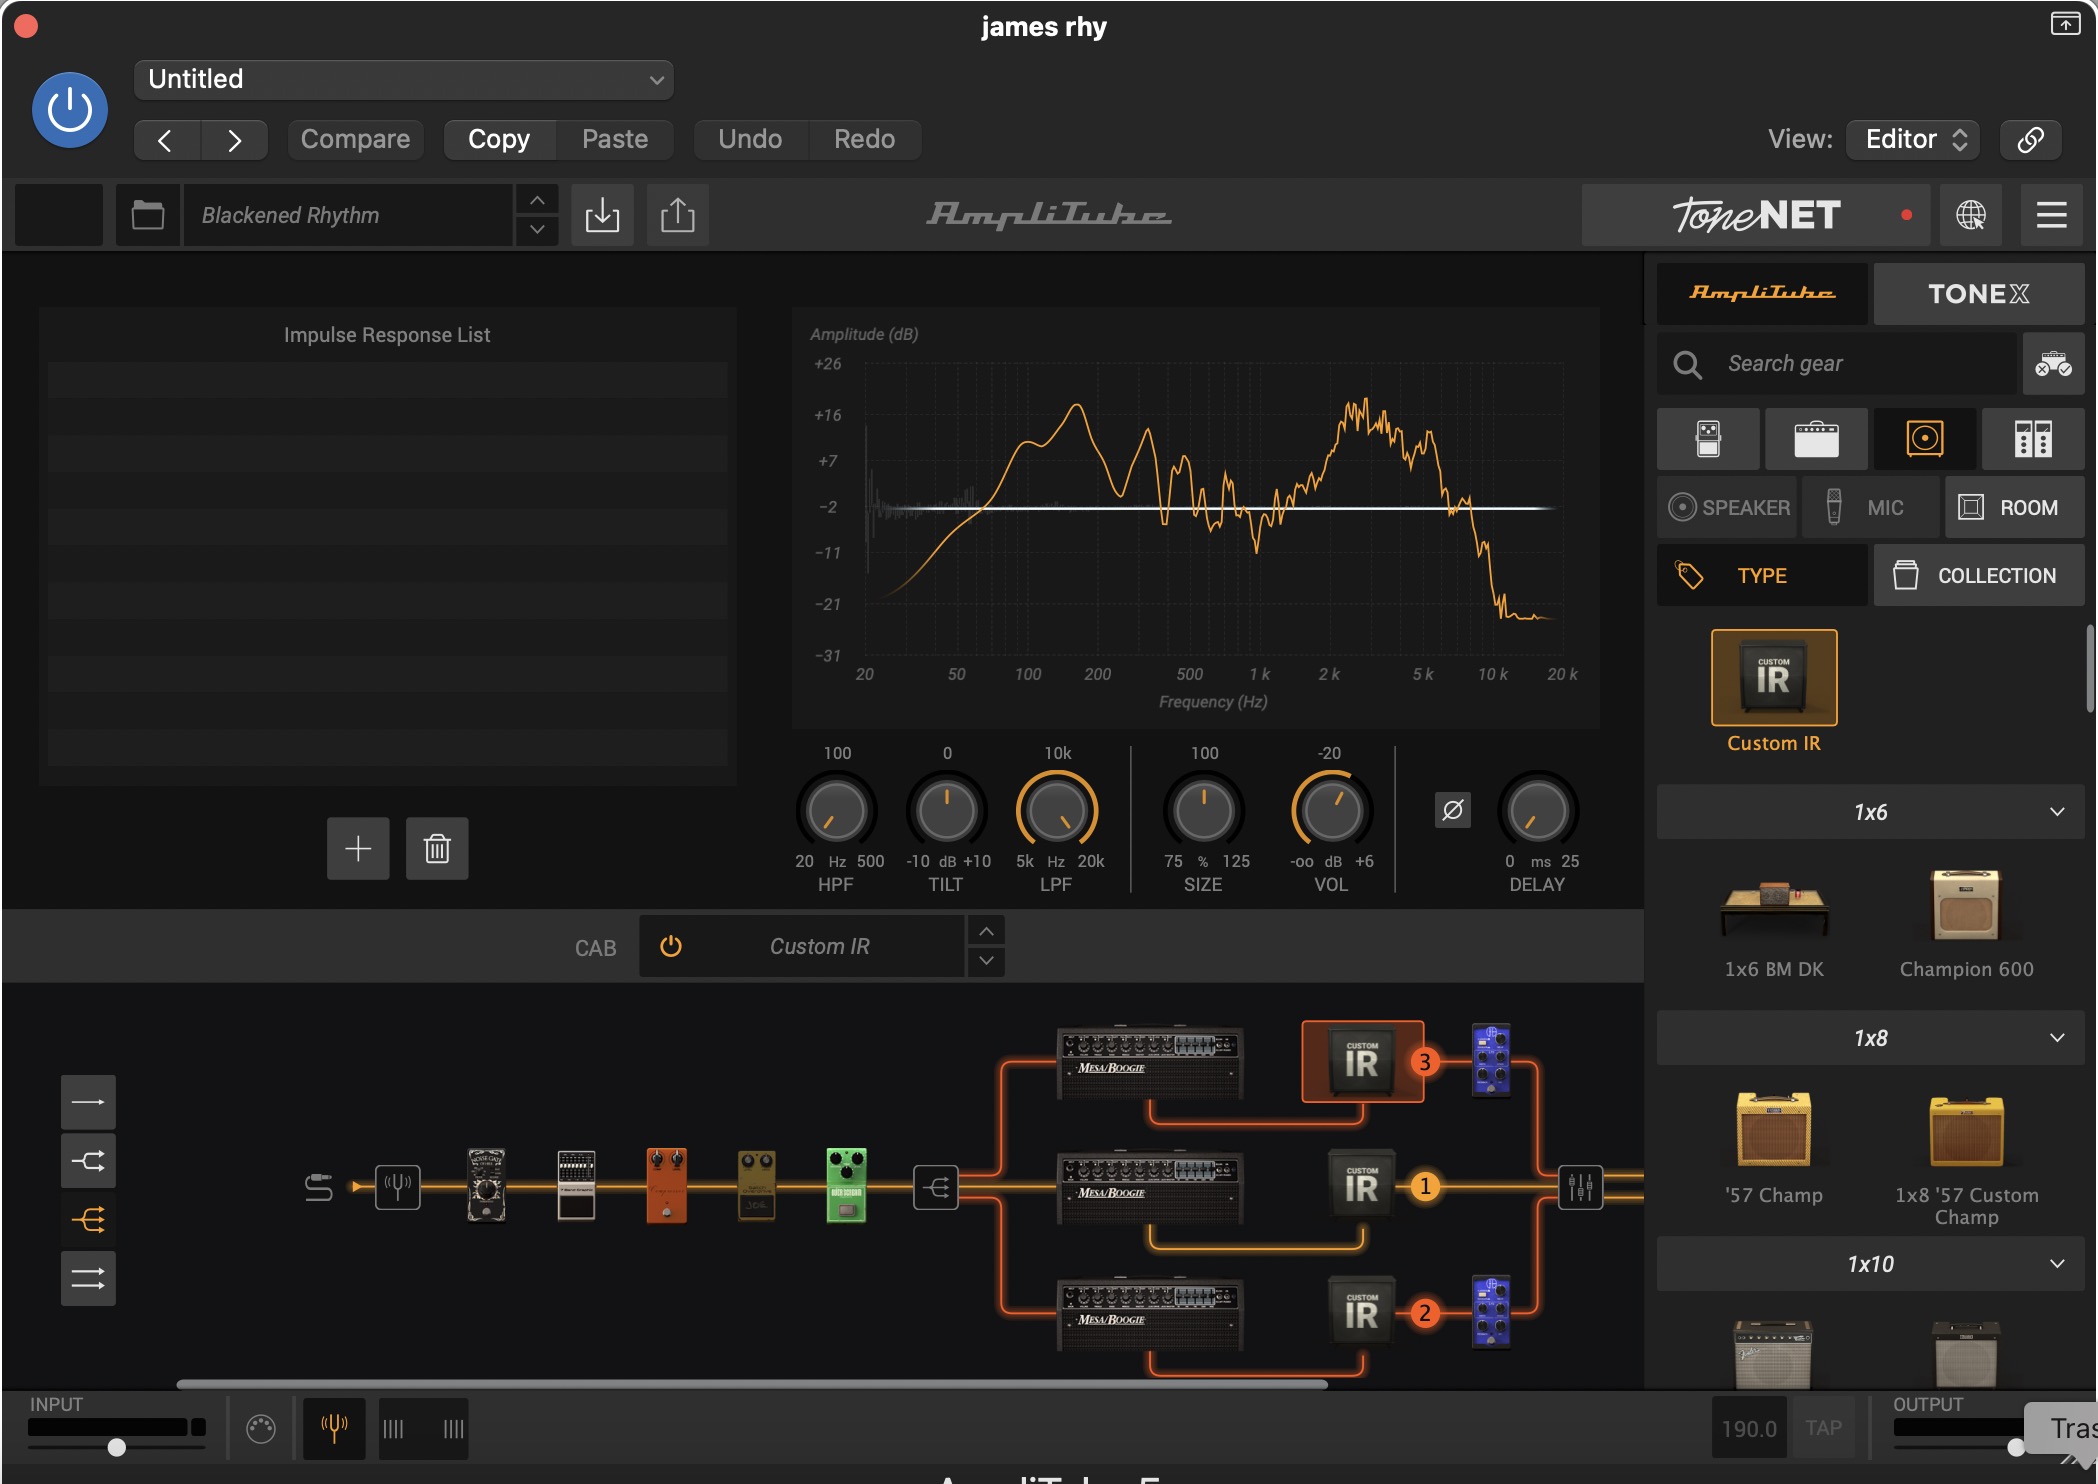This screenshot has height=1484, width=2098.
Task: Click the Paste button
Action: pyautogui.click(x=615, y=139)
